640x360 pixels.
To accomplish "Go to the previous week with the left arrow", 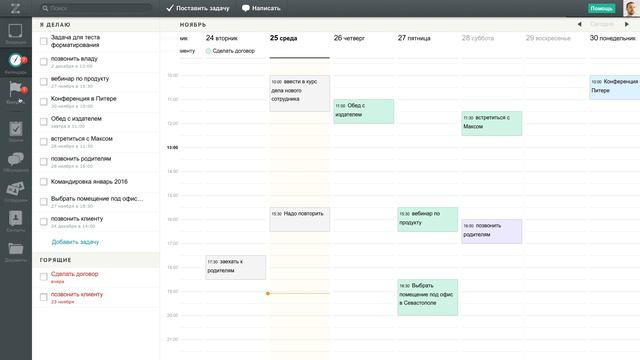I will [x=579, y=24].
